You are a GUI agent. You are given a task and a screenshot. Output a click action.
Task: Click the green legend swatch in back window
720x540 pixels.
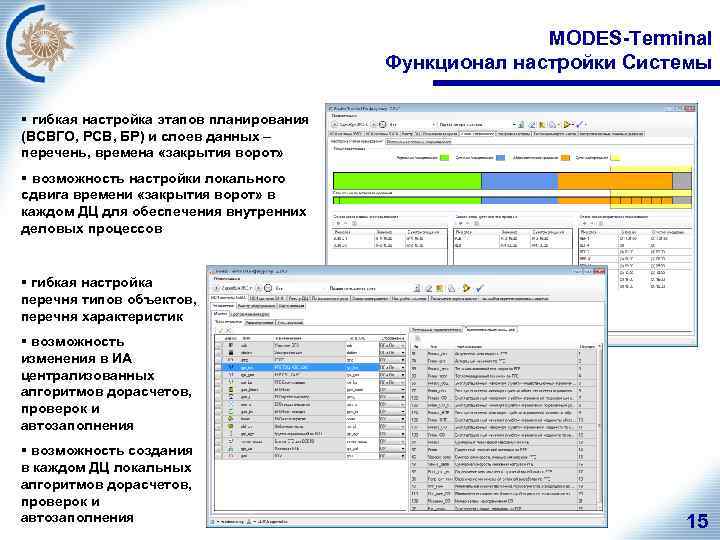[444, 158]
